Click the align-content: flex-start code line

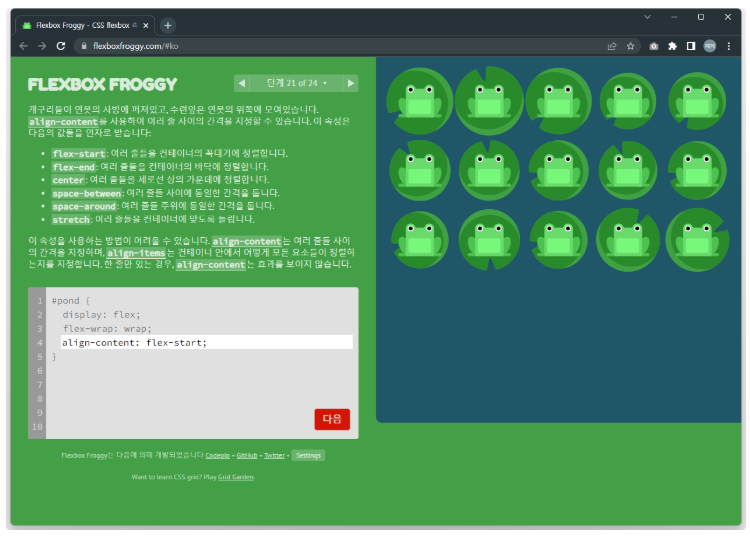click(207, 342)
